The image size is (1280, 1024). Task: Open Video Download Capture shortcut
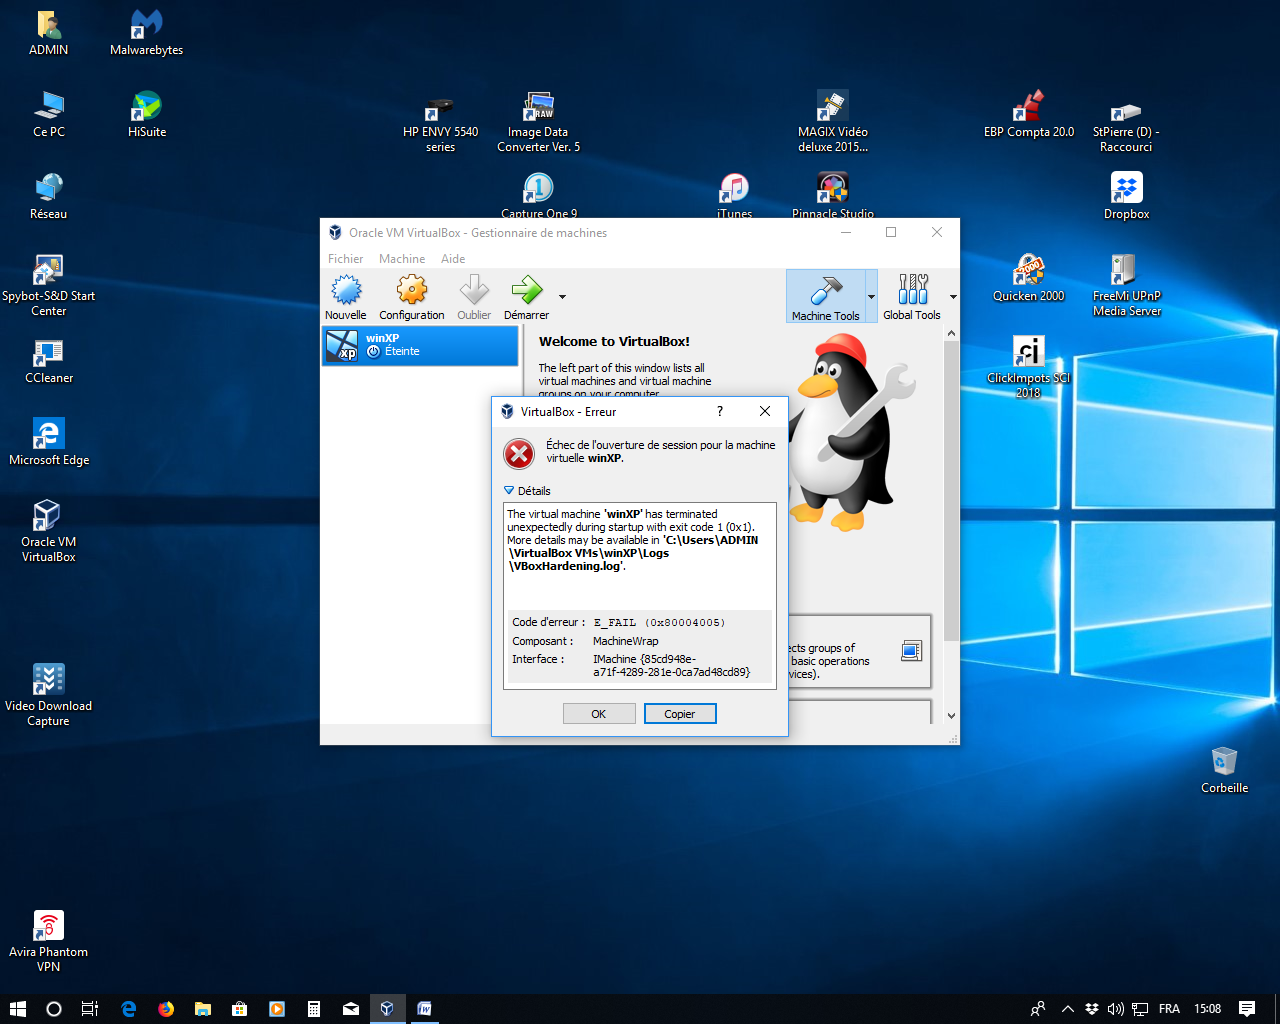coord(48,696)
